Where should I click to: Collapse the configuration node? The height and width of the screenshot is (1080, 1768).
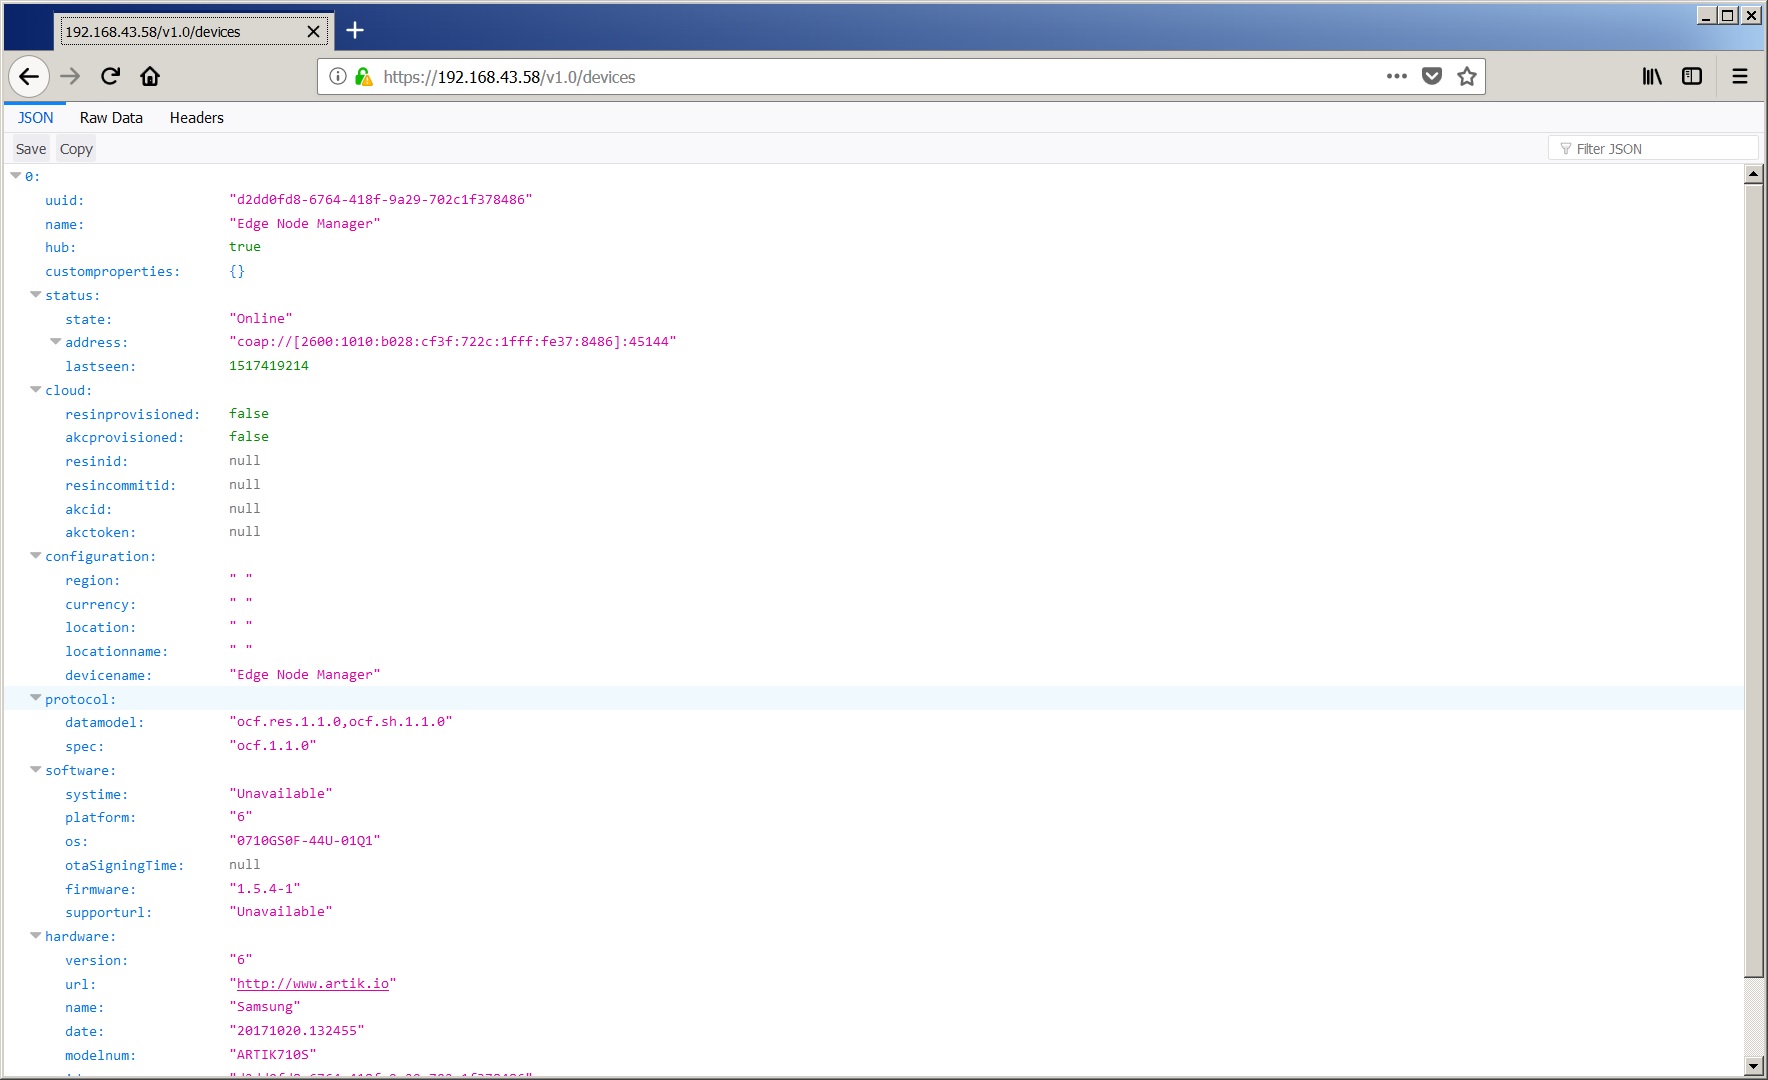[x=36, y=556]
